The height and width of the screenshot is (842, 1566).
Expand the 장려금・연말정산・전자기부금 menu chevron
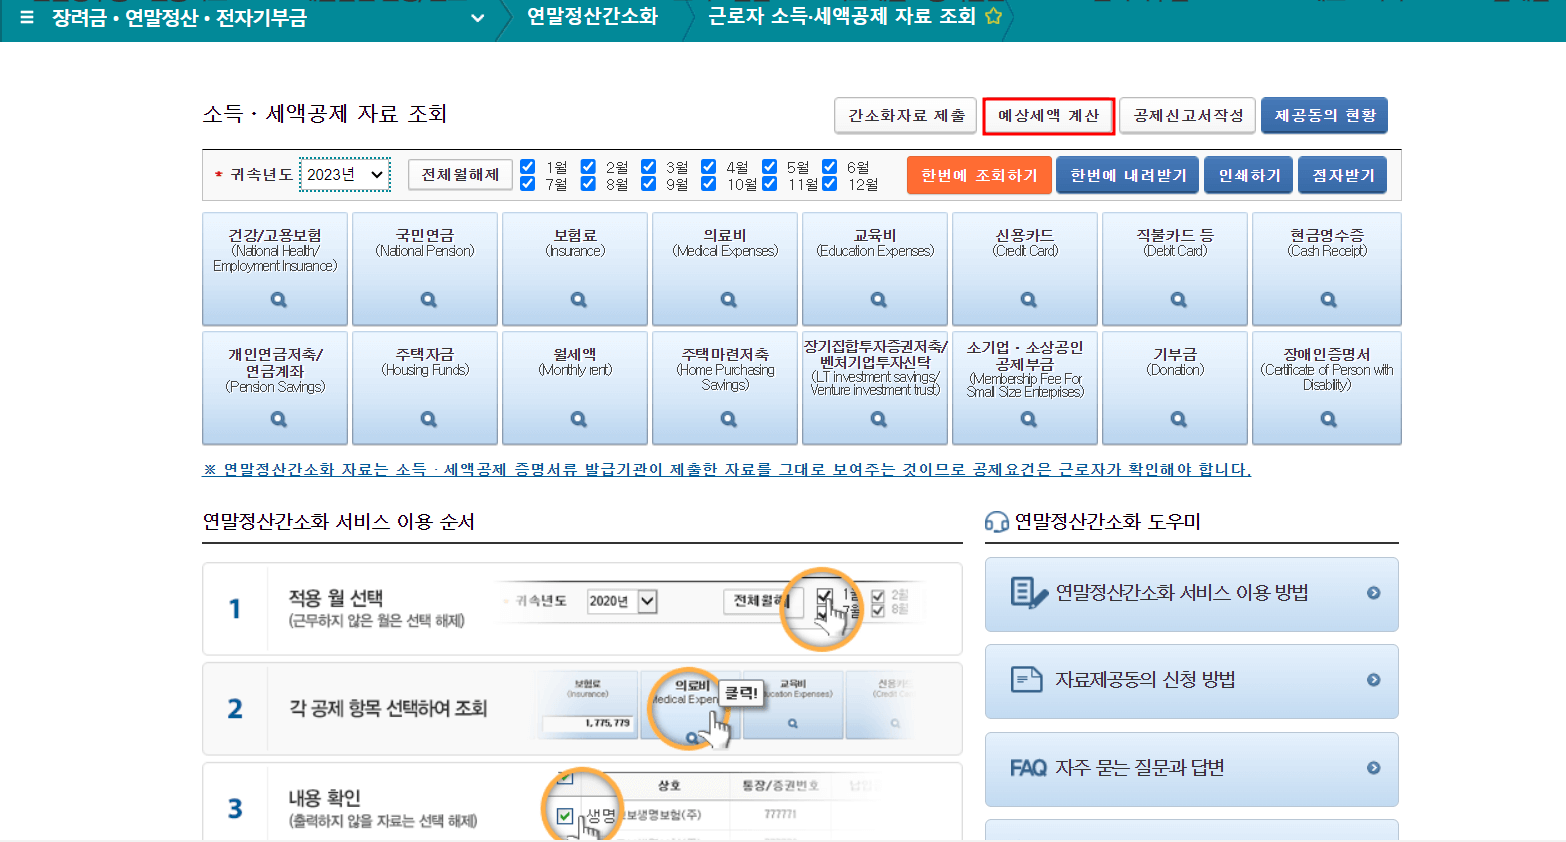point(478,17)
